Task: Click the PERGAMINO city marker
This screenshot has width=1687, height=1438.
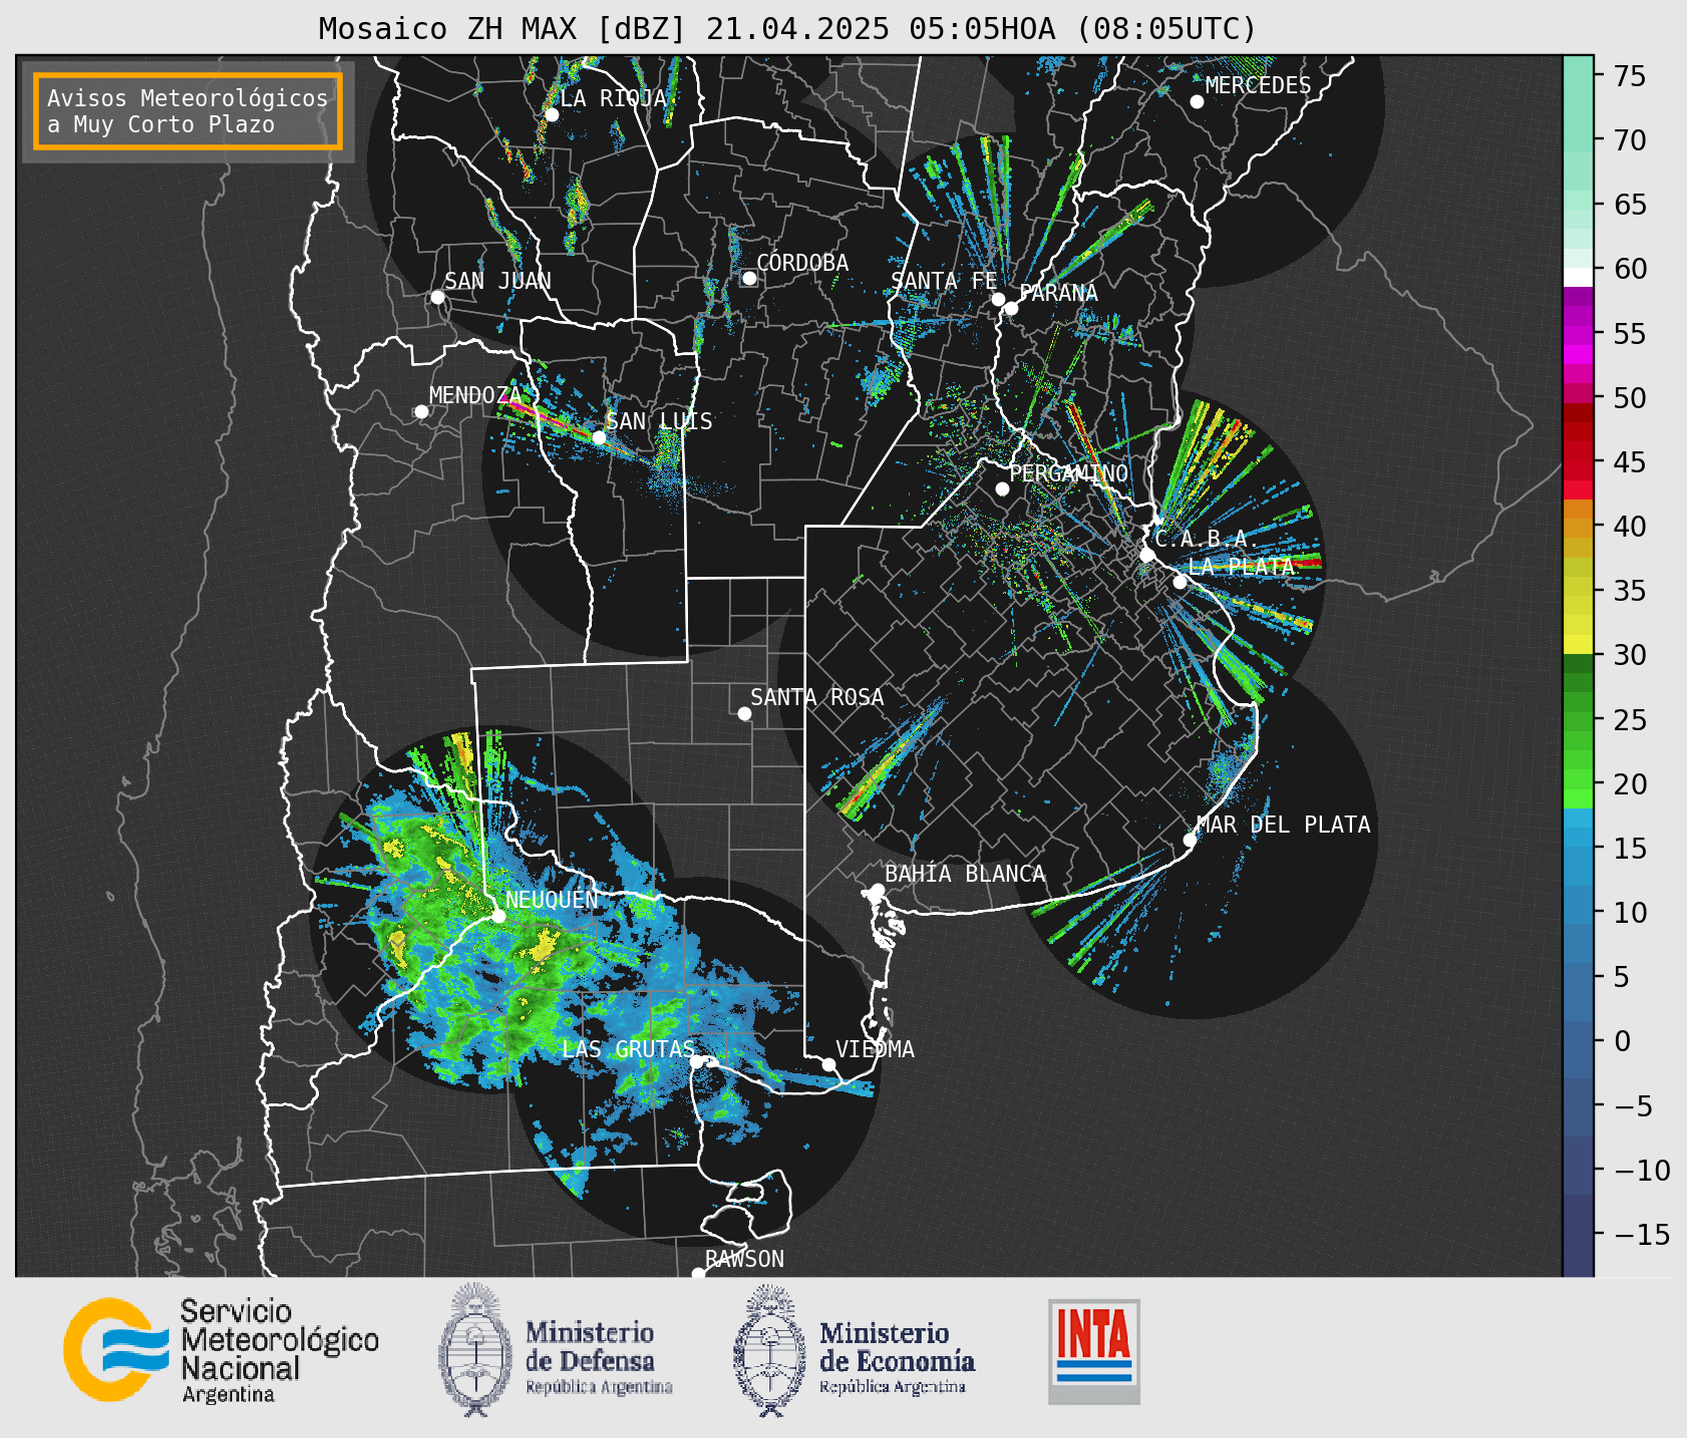Action: point(1002,489)
